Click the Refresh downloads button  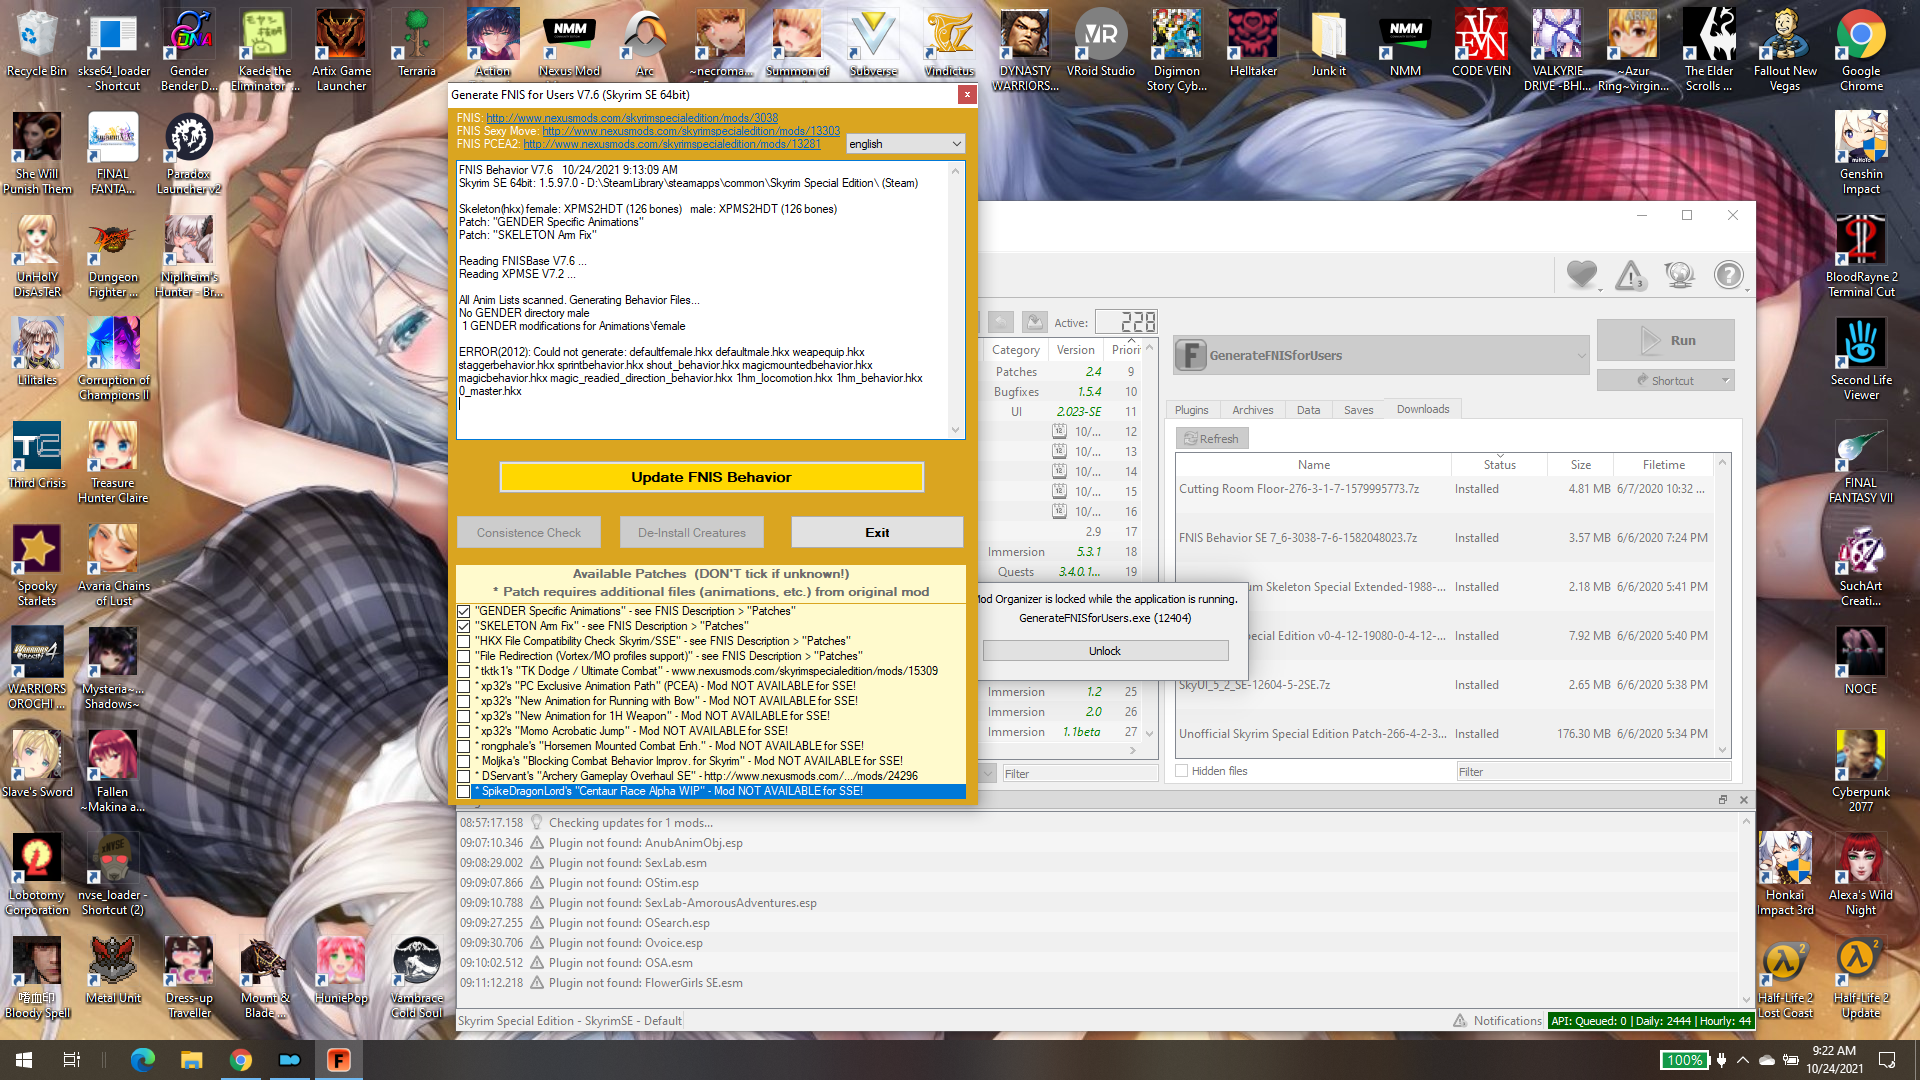[1212, 438]
